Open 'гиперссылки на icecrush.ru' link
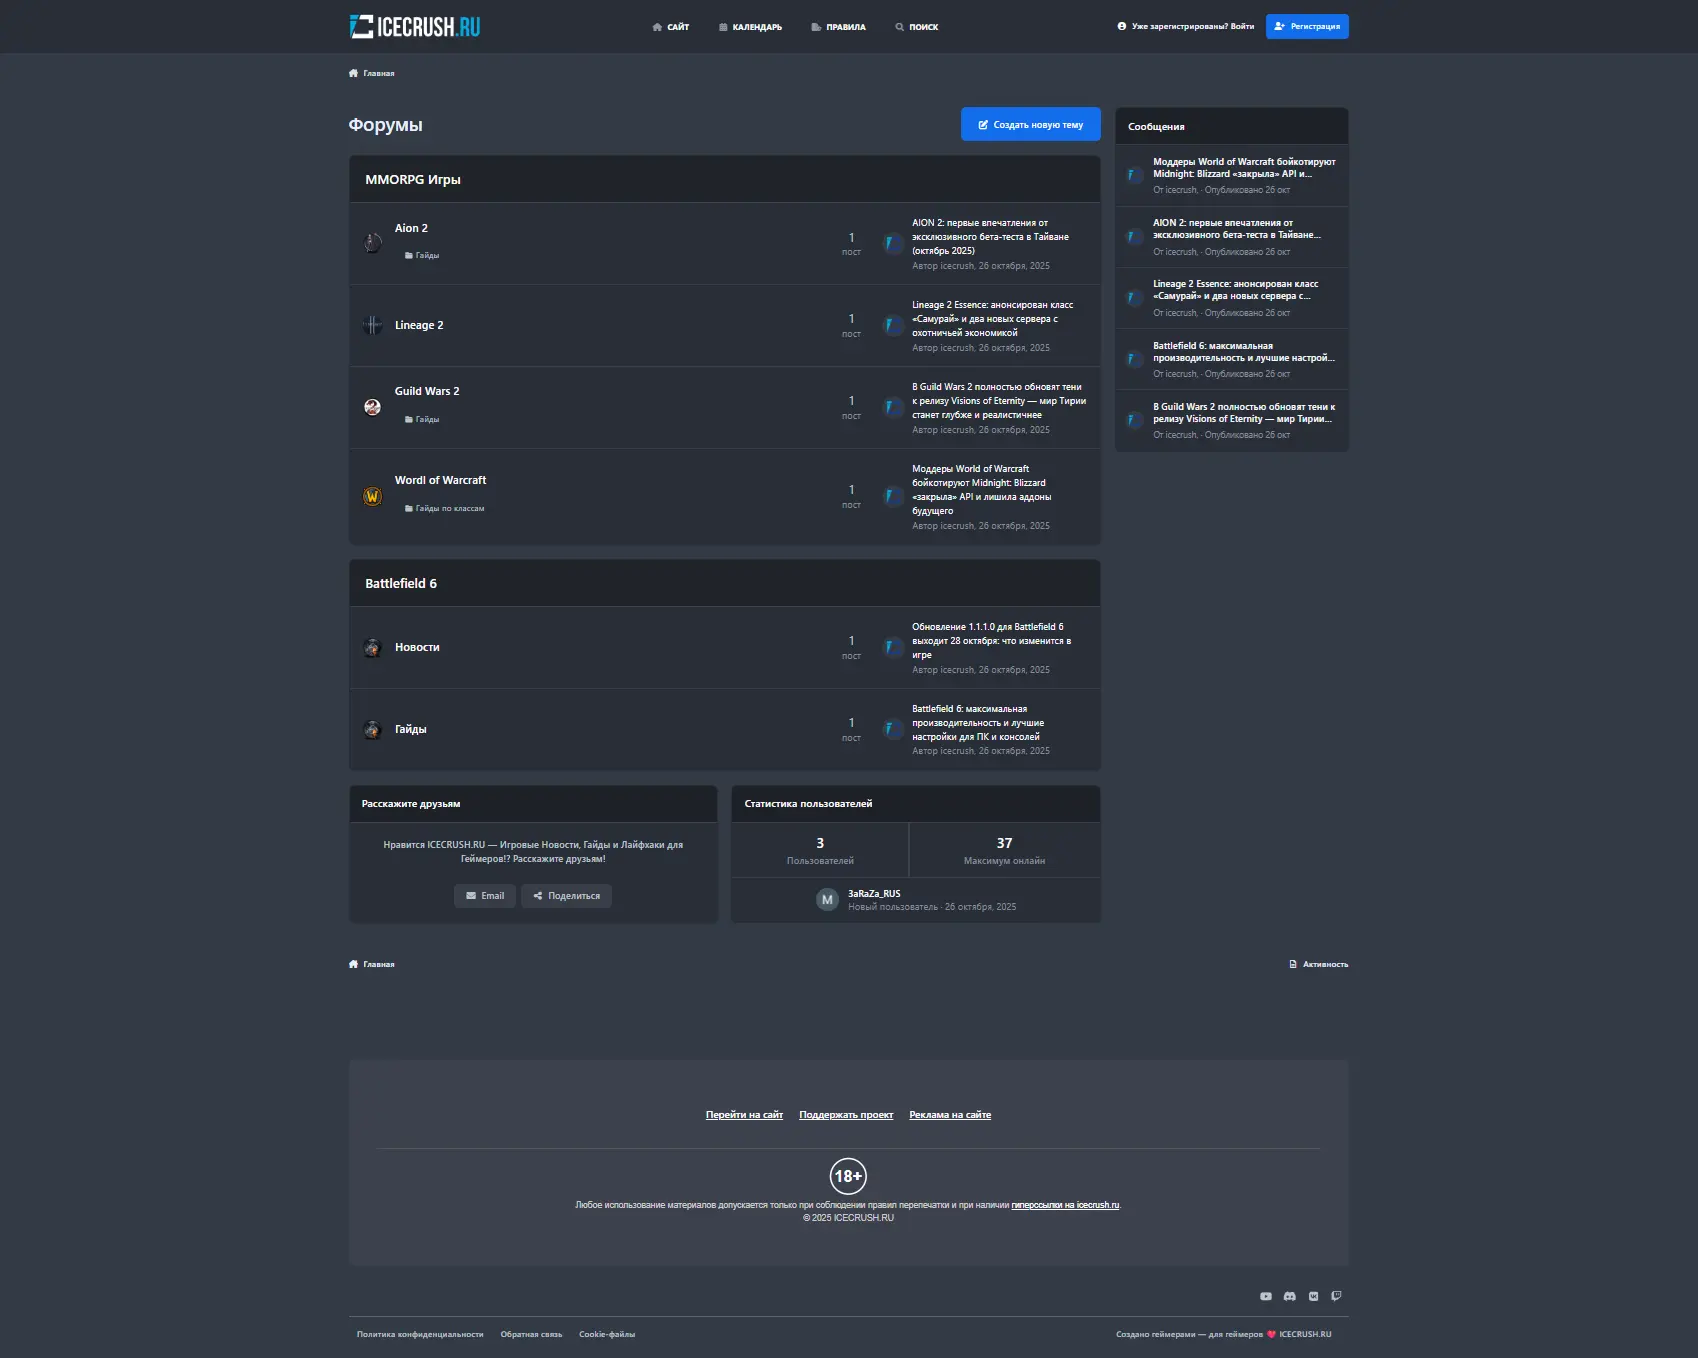 pos(1065,1205)
